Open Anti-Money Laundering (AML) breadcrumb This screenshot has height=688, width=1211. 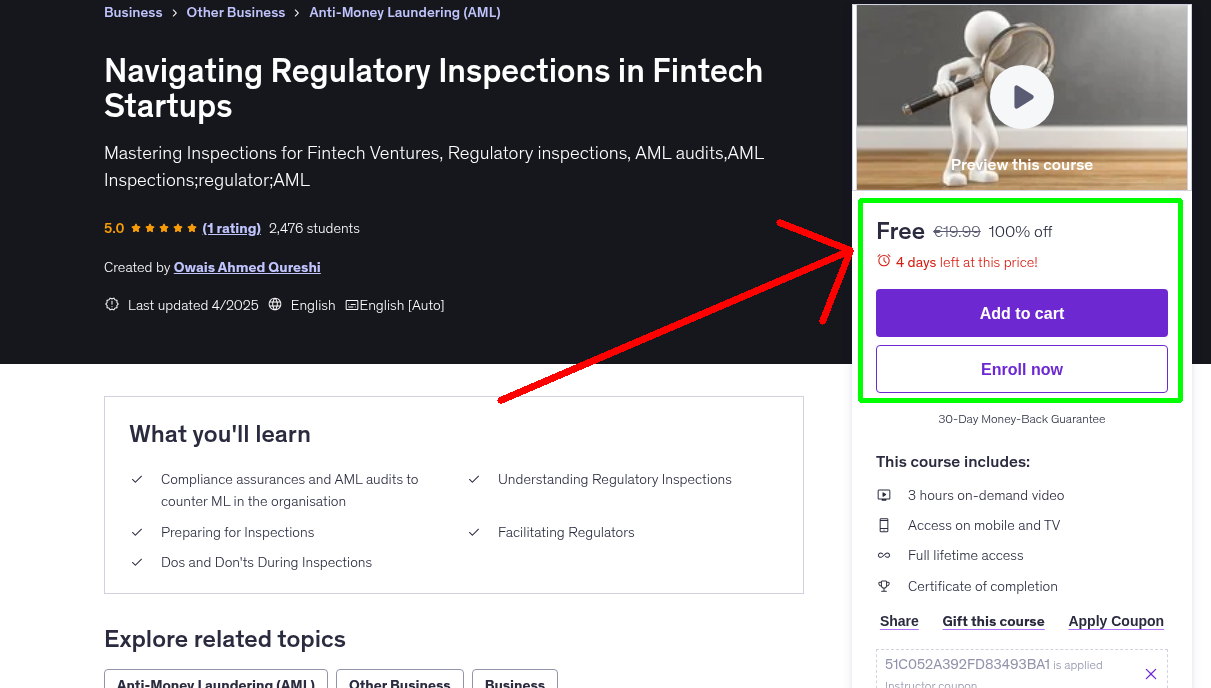tap(405, 13)
